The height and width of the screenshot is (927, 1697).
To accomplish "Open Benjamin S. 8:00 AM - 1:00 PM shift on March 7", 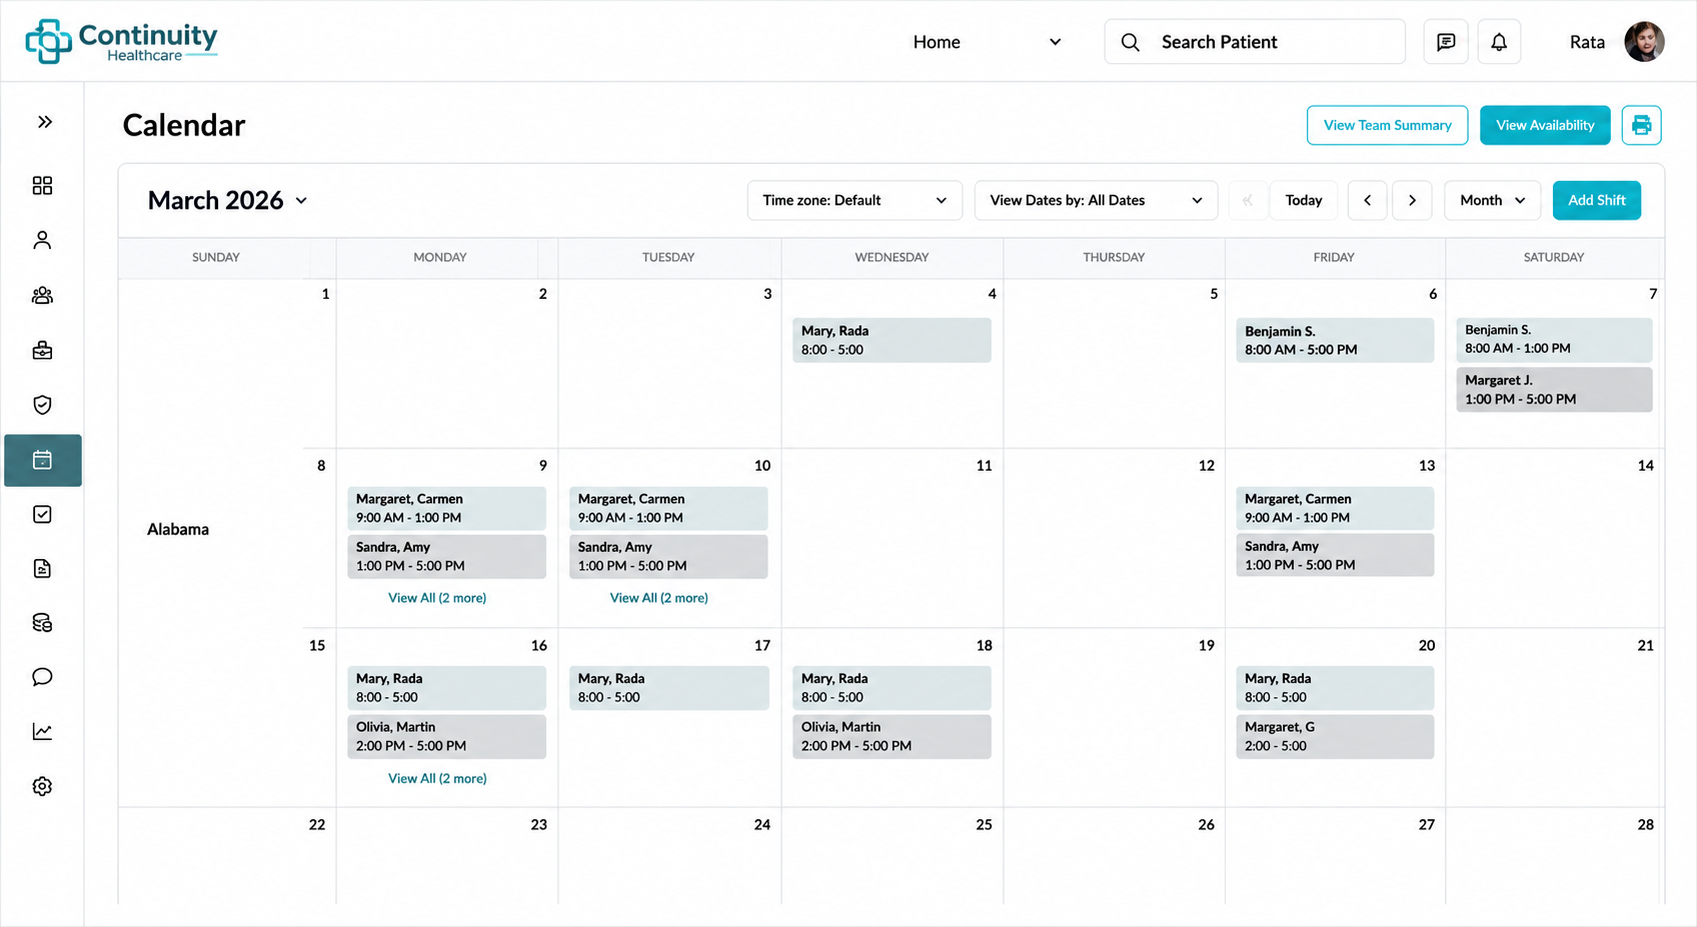I will (x=1554, y=339).
